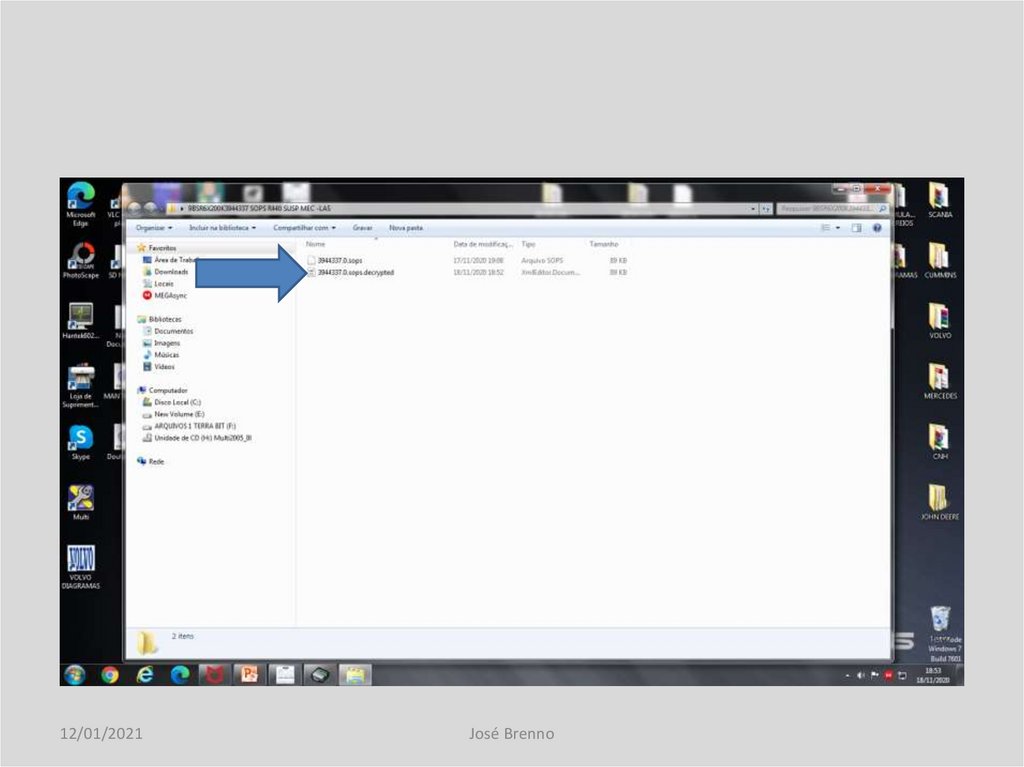Launch Skype from the desktop
Viewport: 1024px width, 767px height.
pos(80,442)
